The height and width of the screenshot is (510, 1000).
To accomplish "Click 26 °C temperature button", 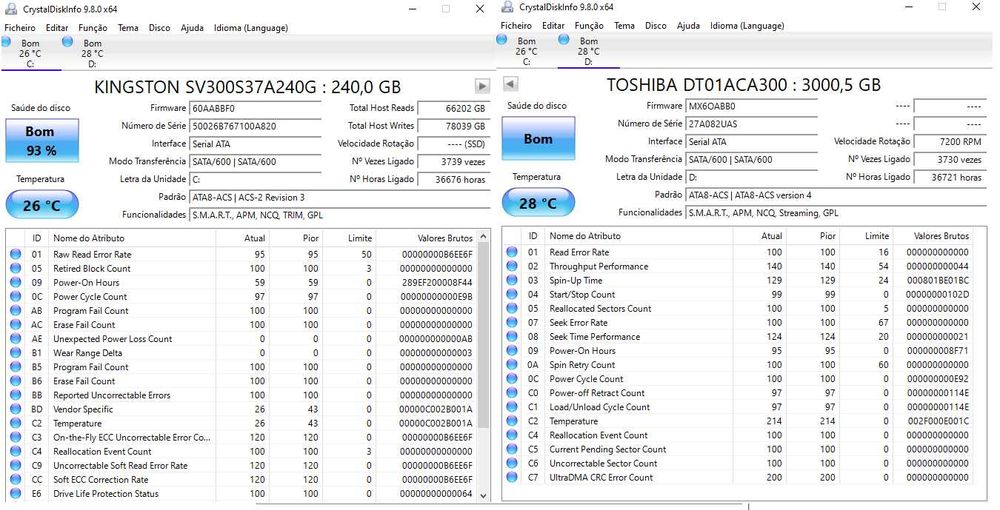I will pos(42,205).
